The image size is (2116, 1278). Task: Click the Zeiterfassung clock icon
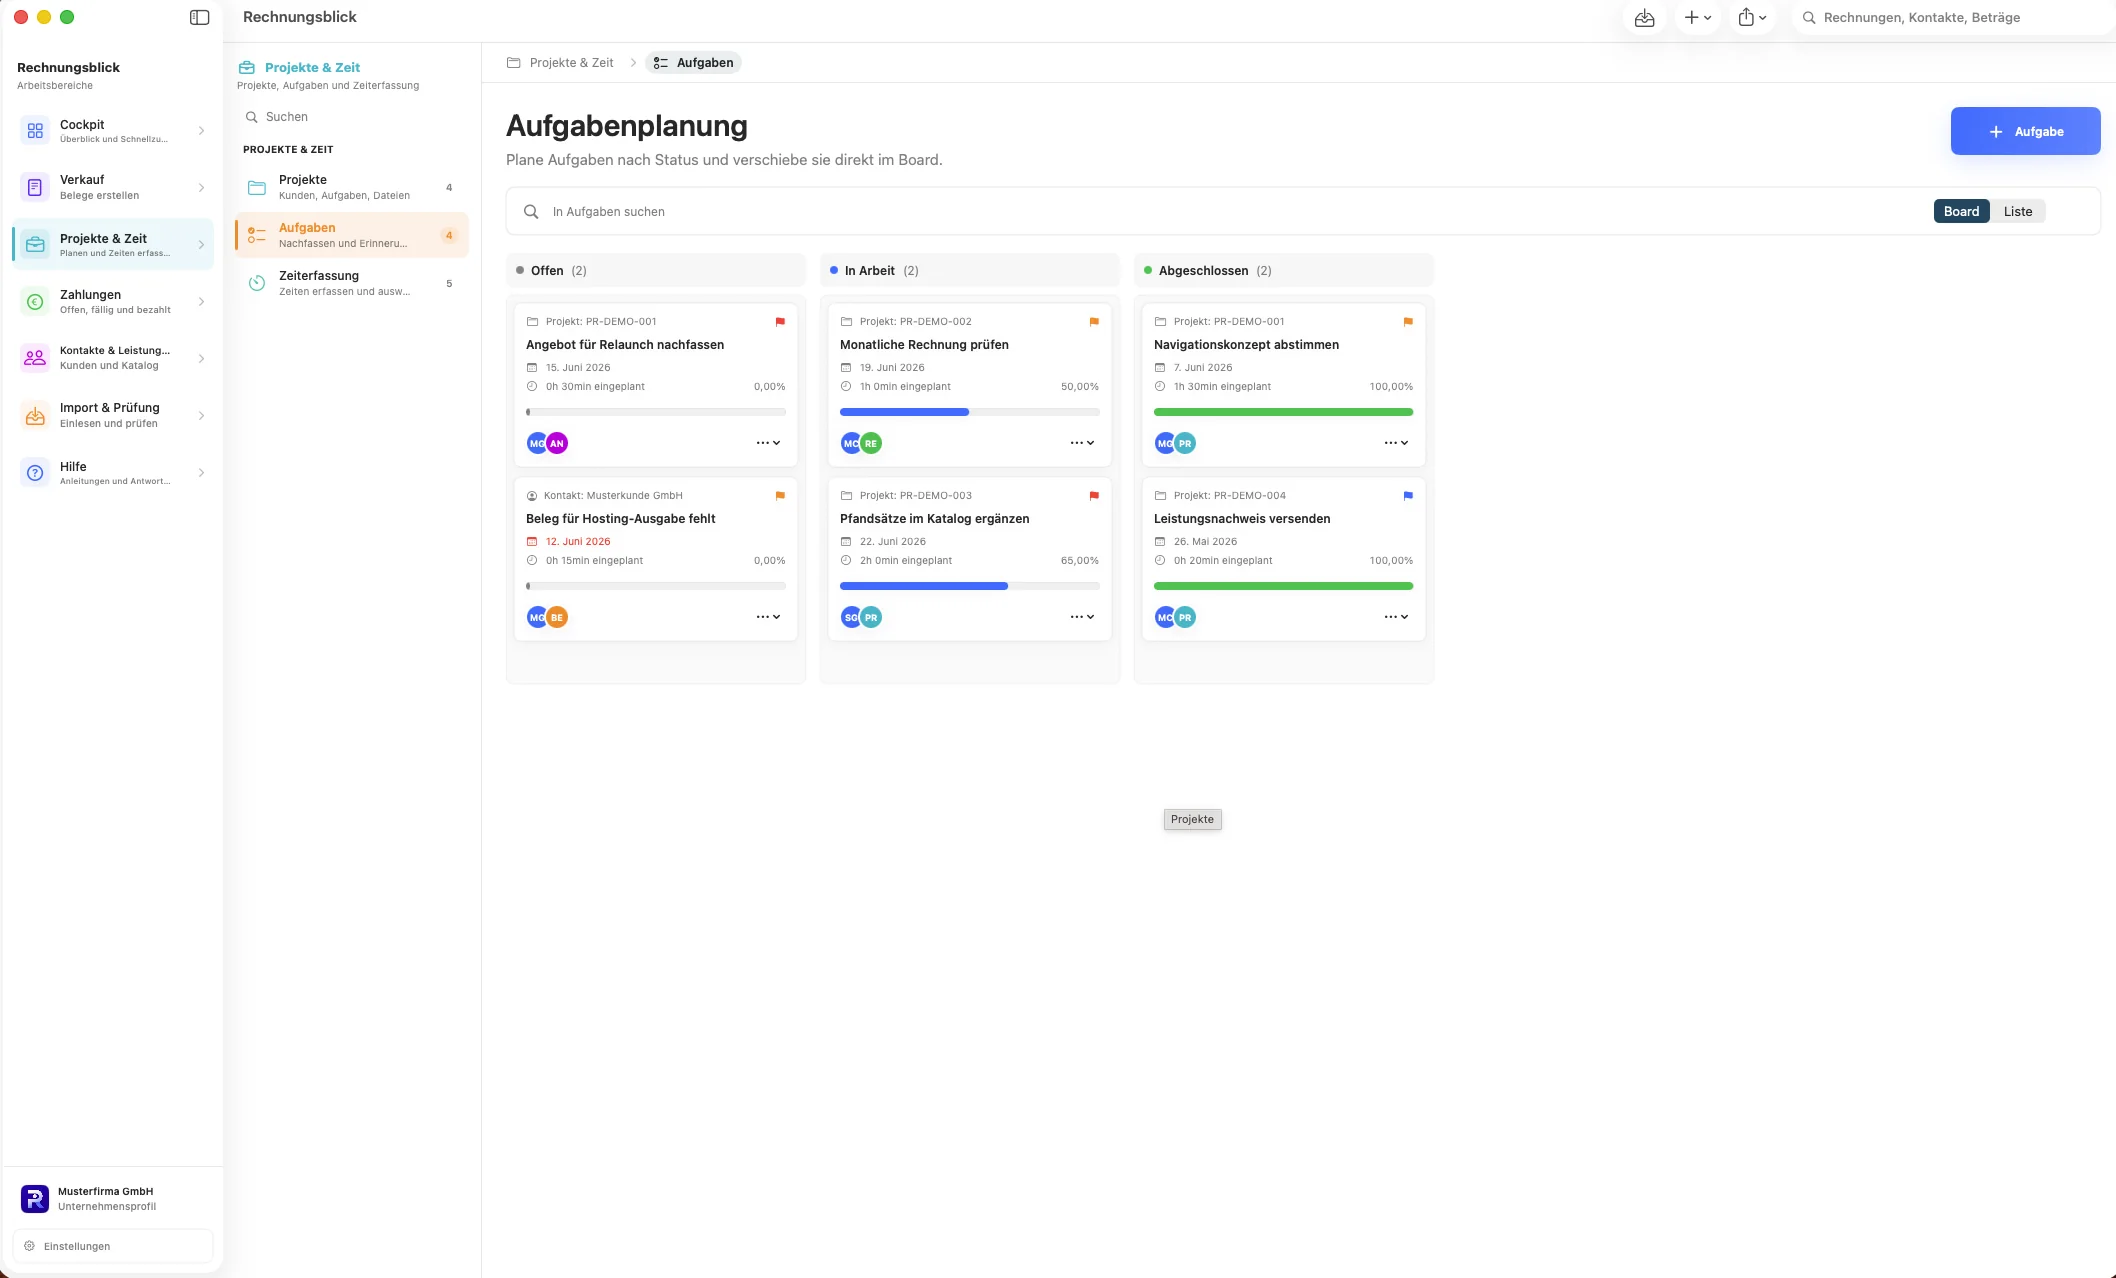(257, 283)
